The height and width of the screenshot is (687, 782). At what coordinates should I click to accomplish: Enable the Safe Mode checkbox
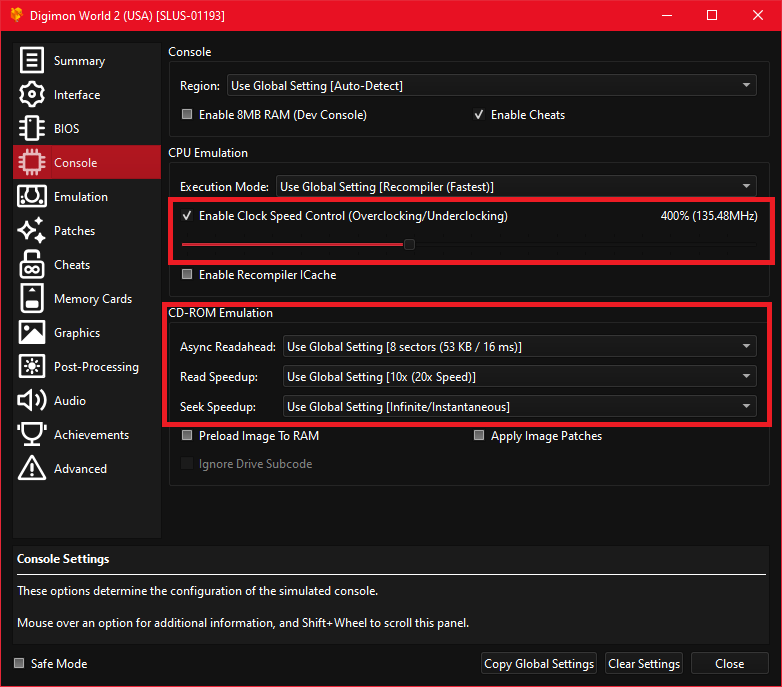(19, 663)
